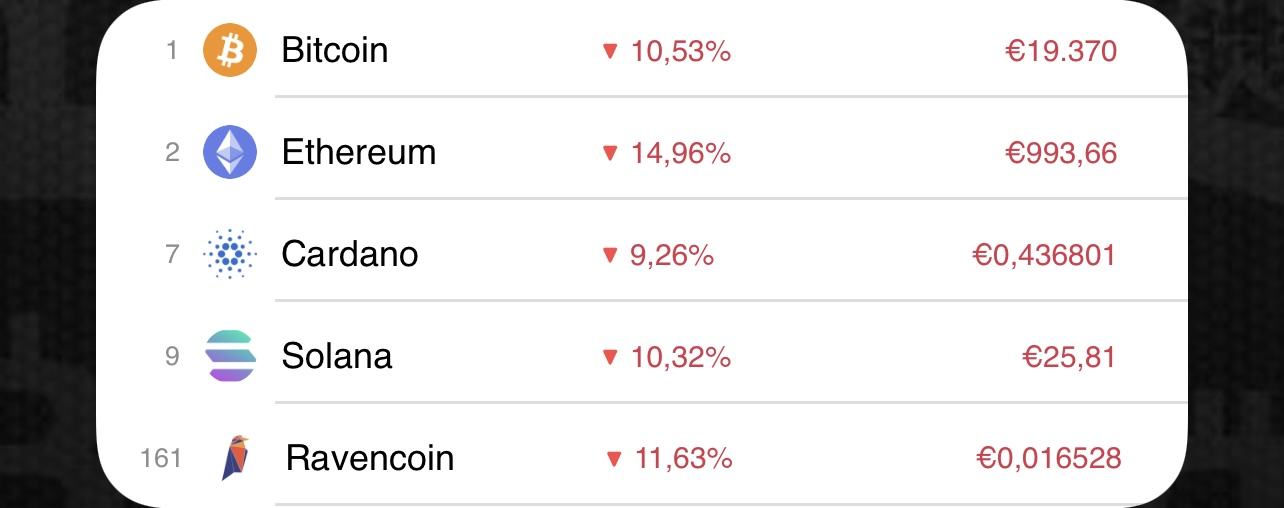Click the red down arrow beside 11,63%
This screenshot has width=1284, height=508.
pos(613,459)
